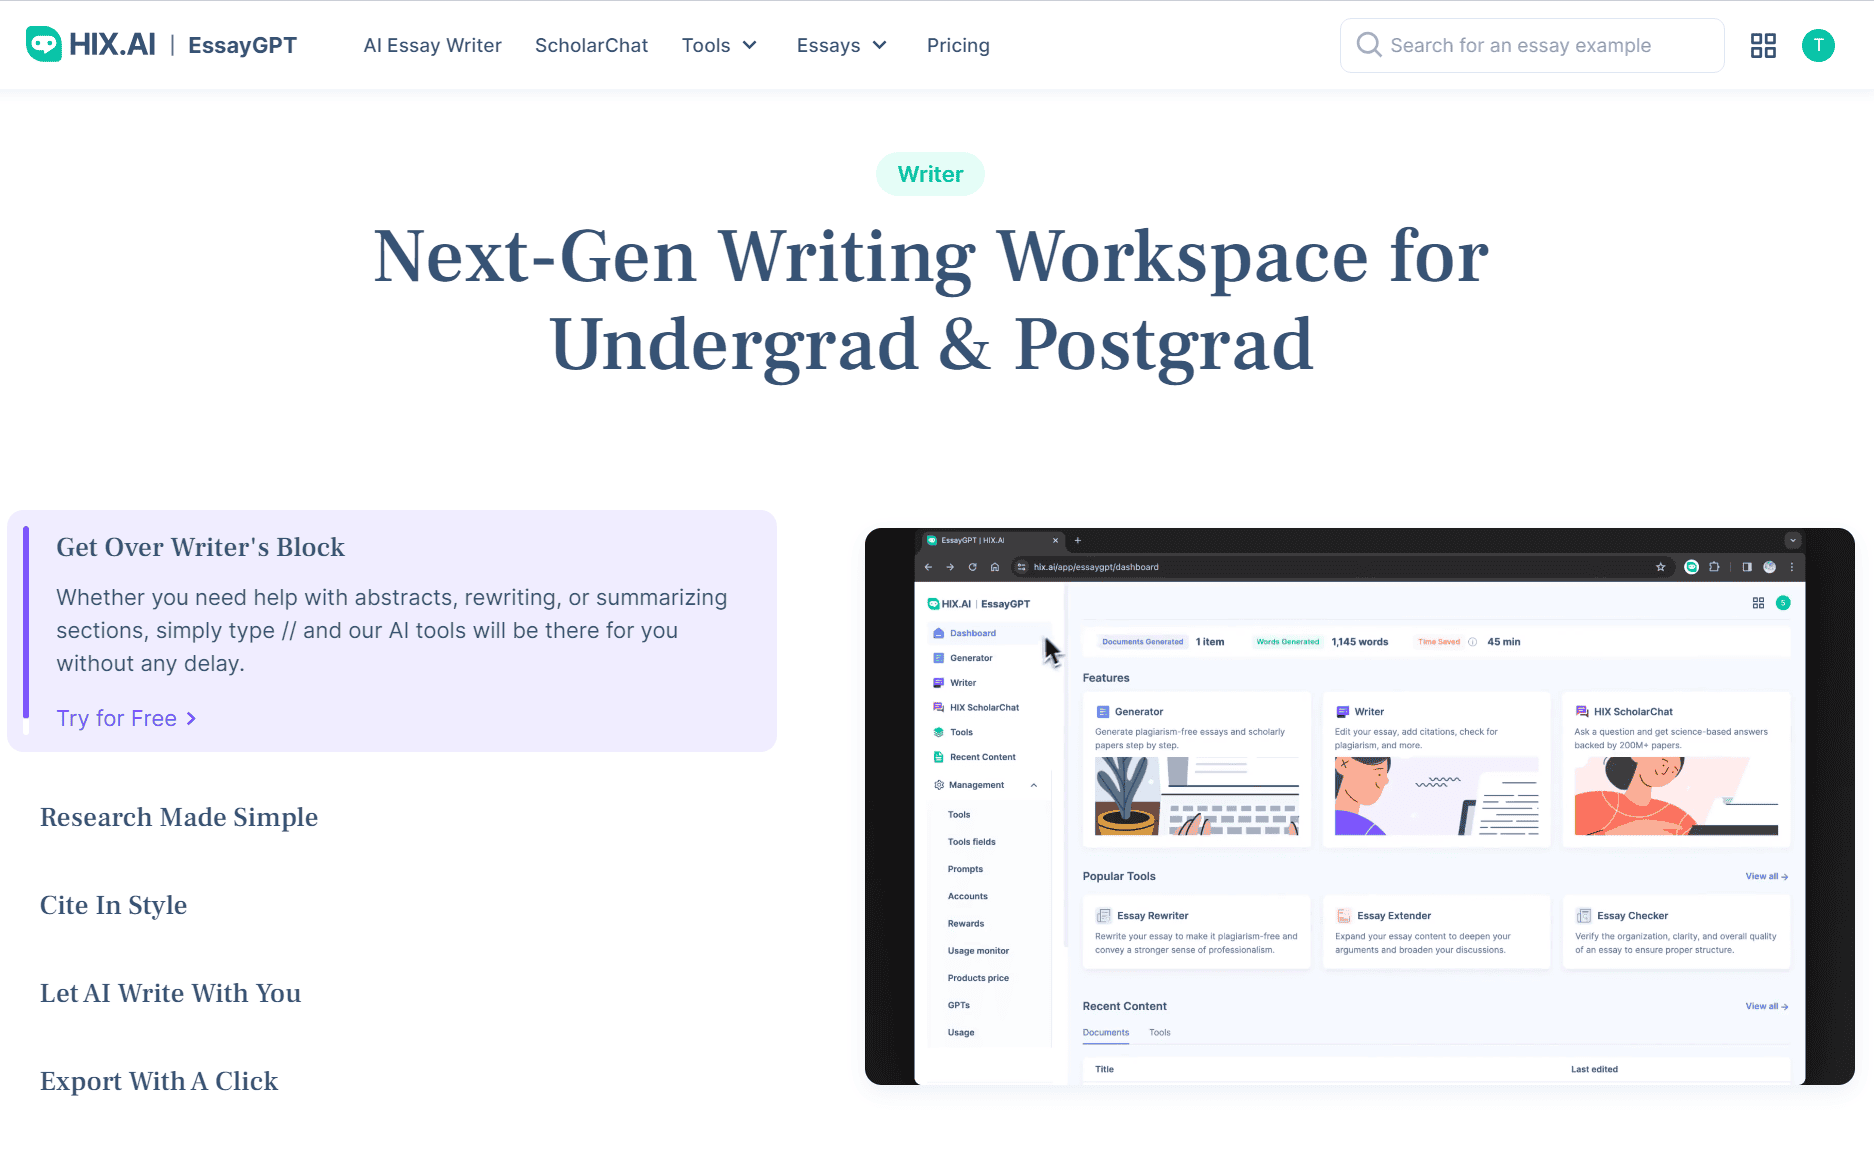Expand Export With A Click
The width and height of the screenshot is (1874, 1163).
coord(159,1081)
